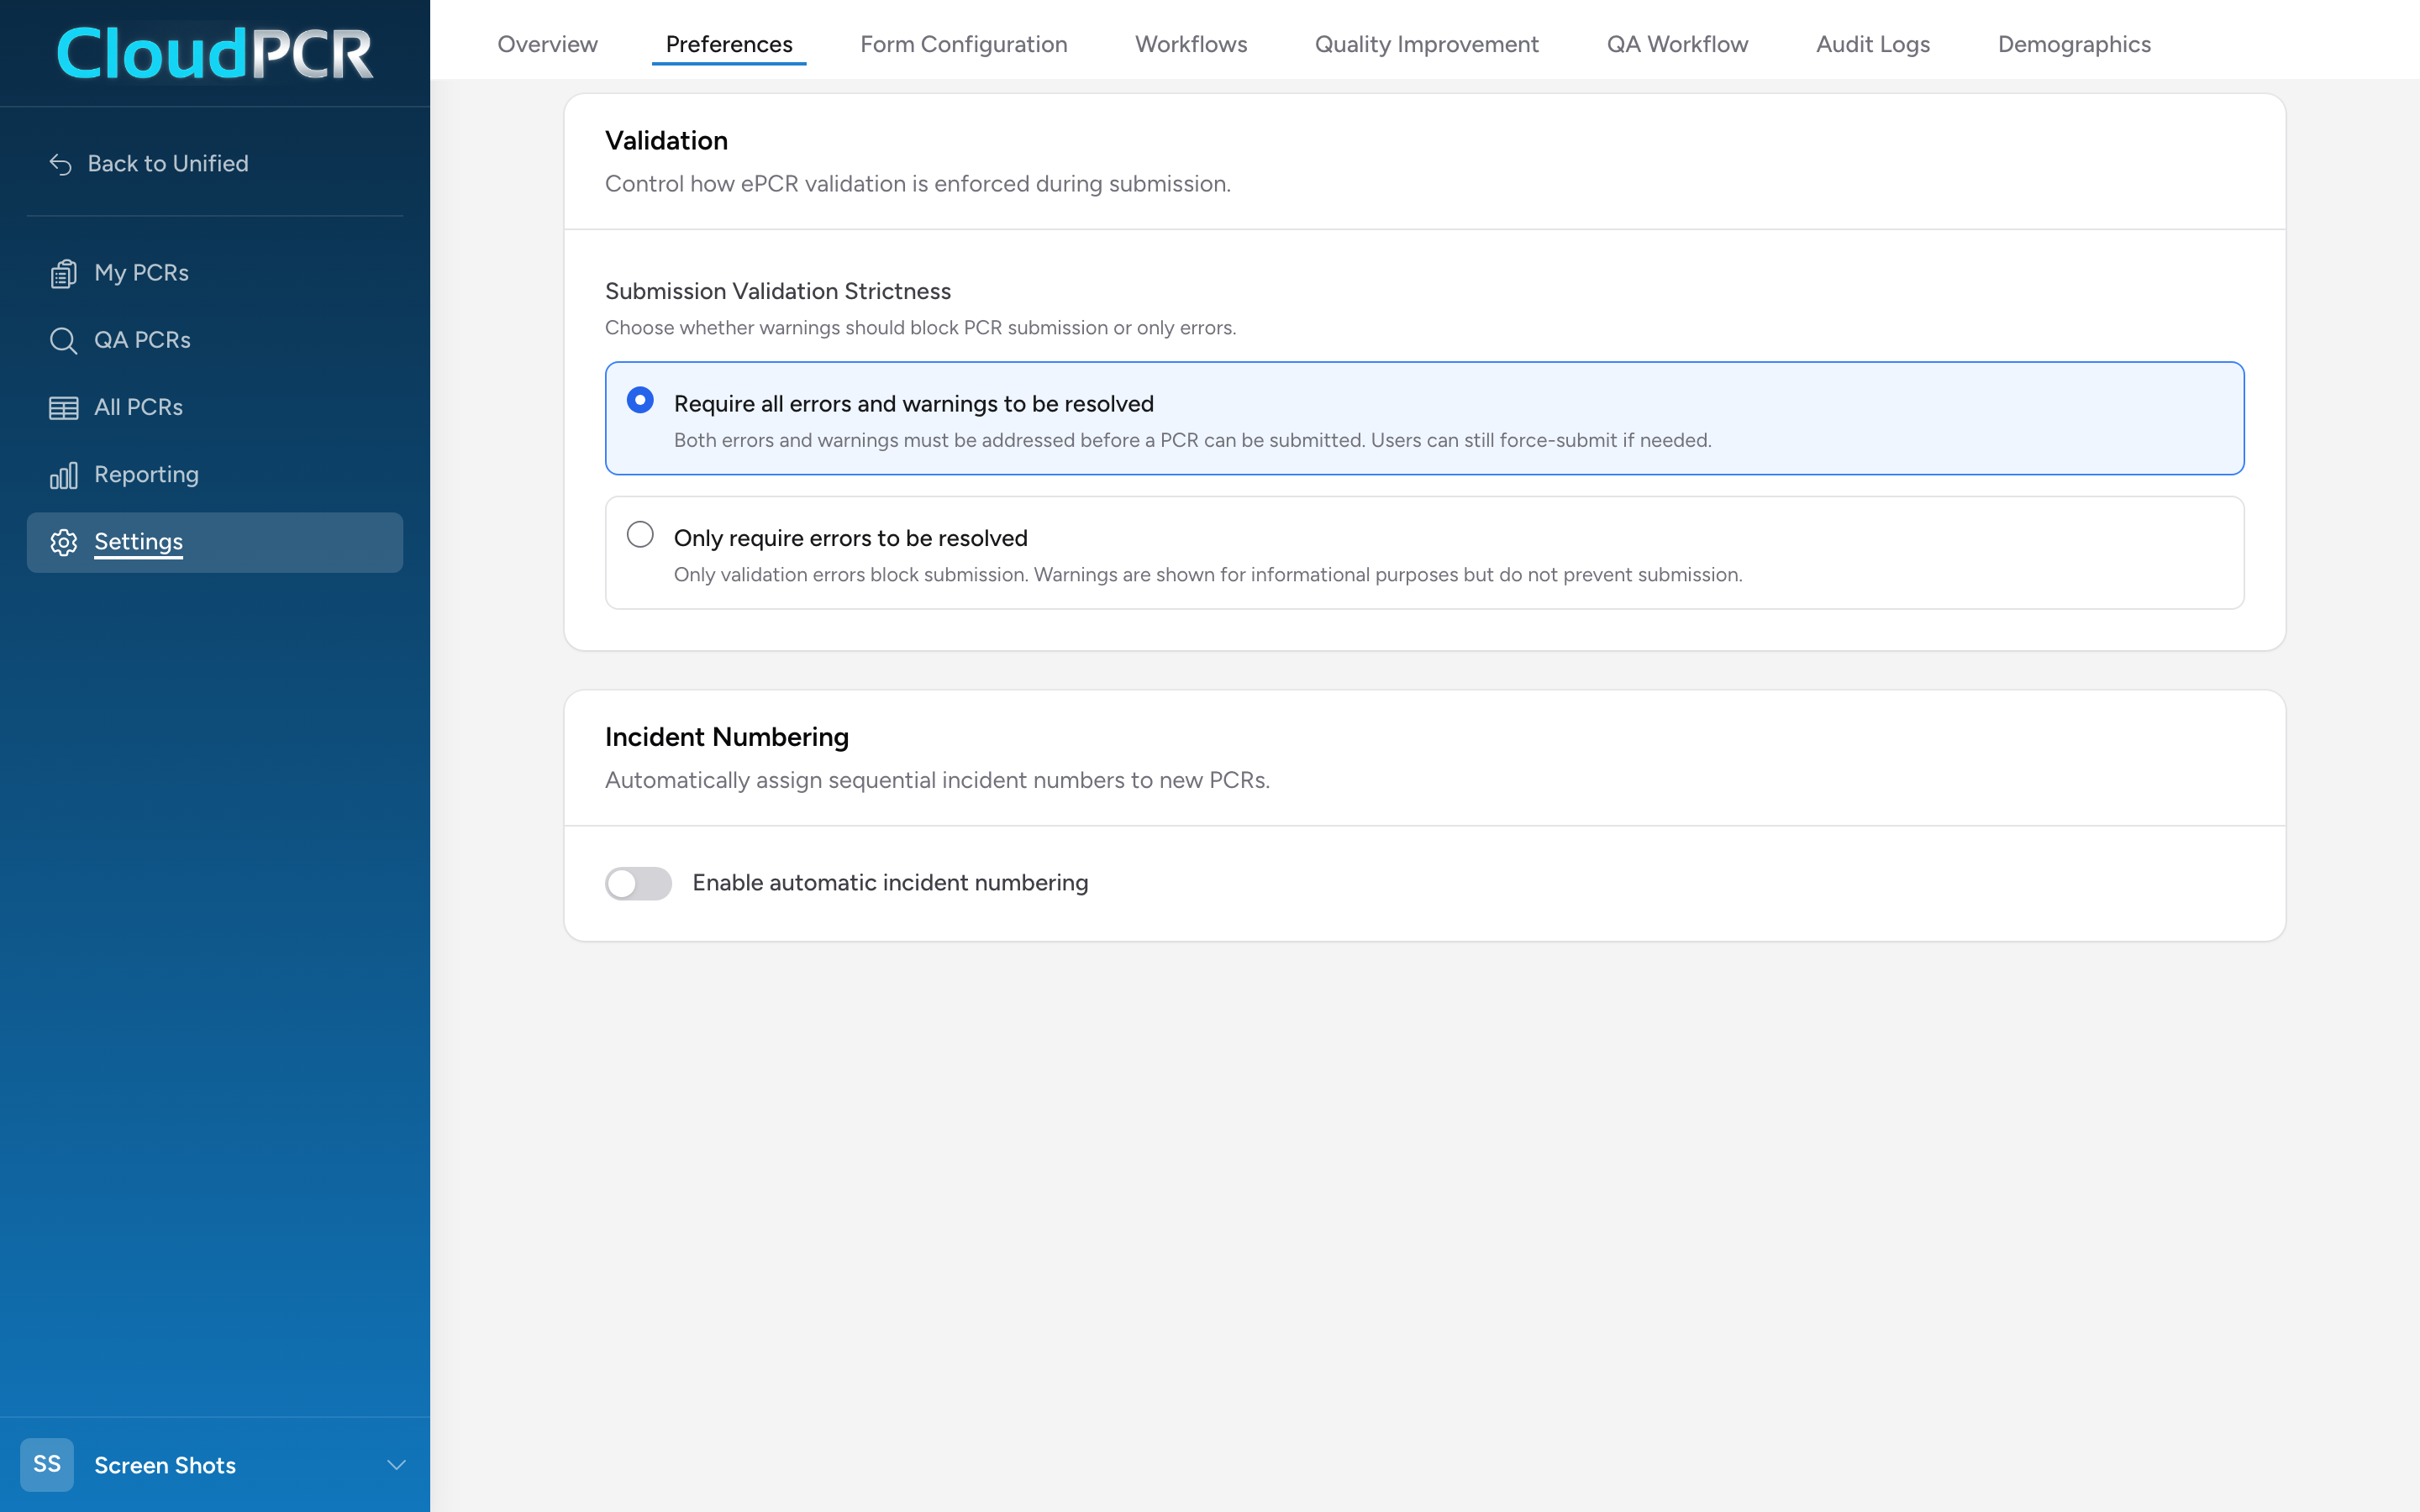
Task: Open the QA Workflow tab
Action: pyautogui.click(x=1677, y=44)
